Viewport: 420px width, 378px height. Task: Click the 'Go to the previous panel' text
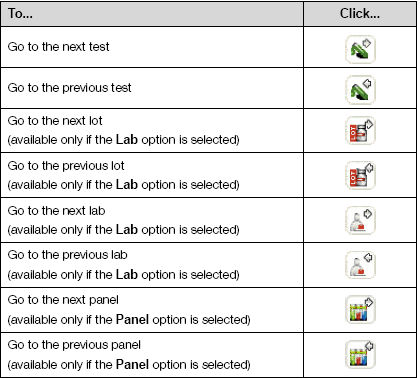[74, 345]
